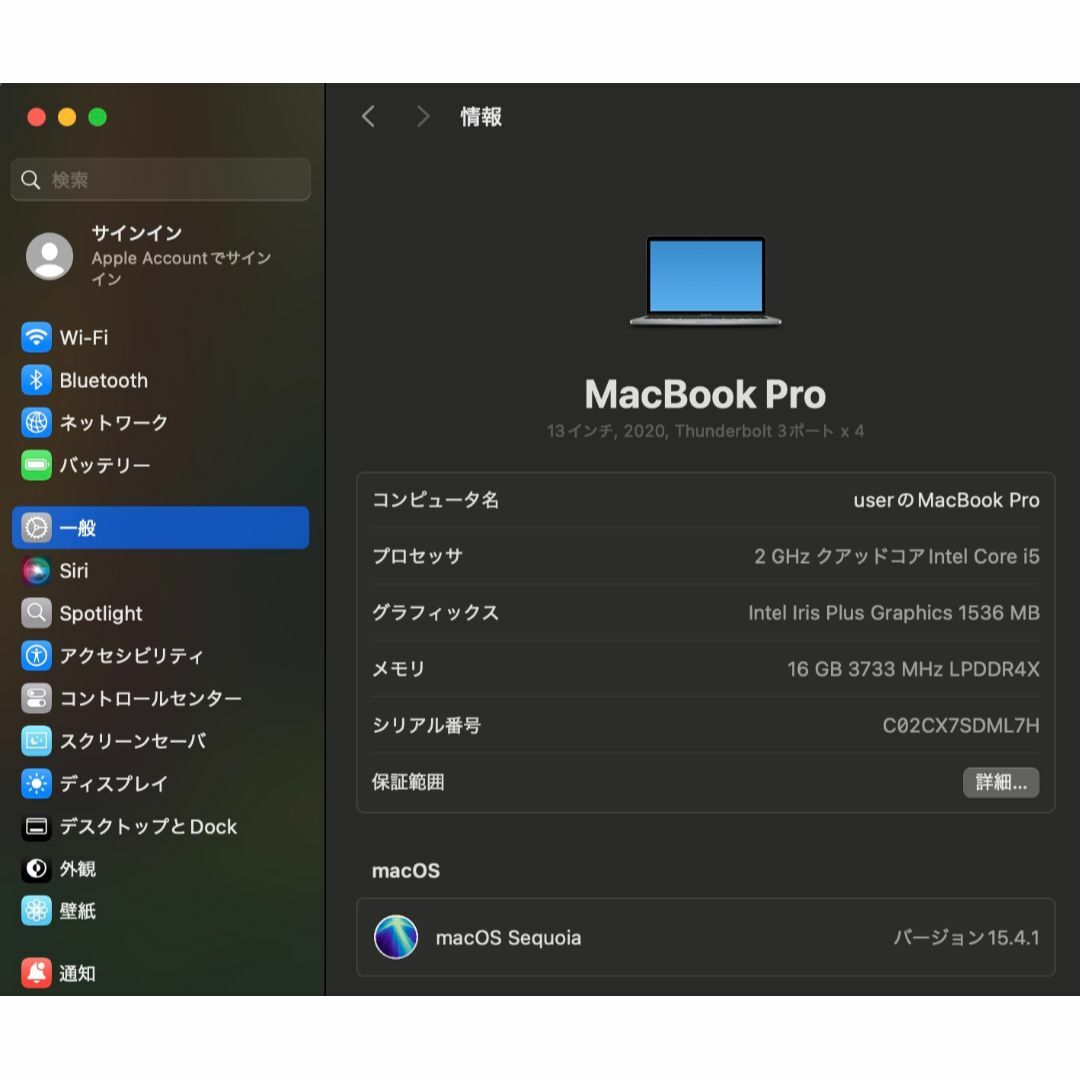The image size is (1080, 1080).
Task: Select Wi-Fi label in sidebar
Action: [84, 338]
